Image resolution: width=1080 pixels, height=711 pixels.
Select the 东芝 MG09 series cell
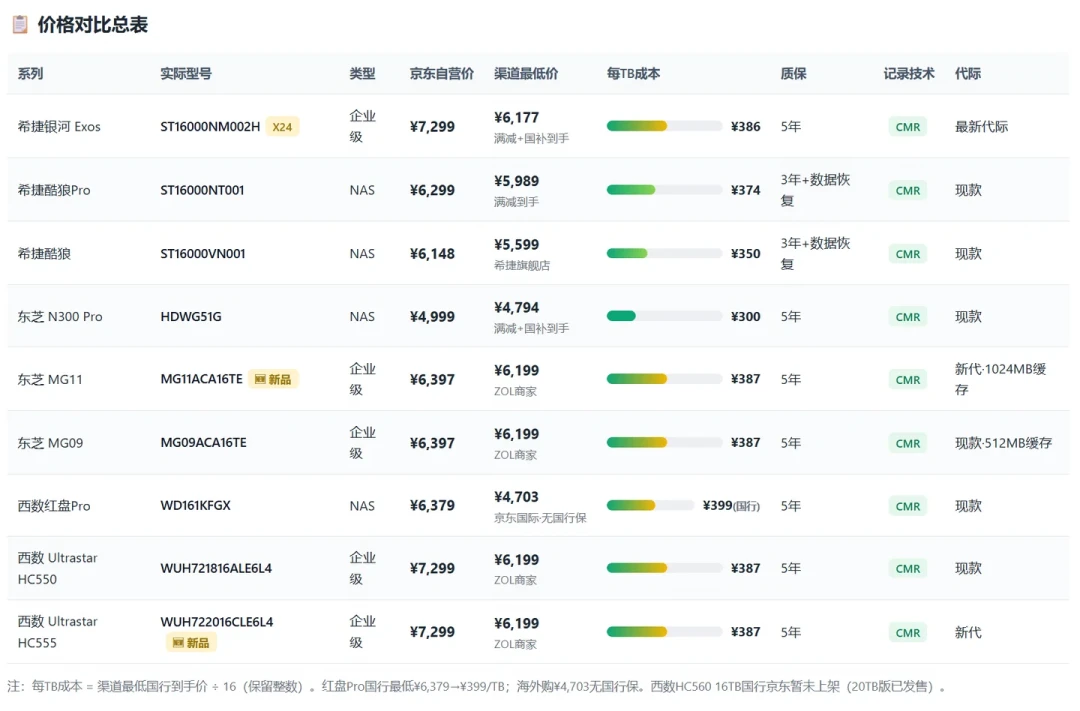coord(50,443)
